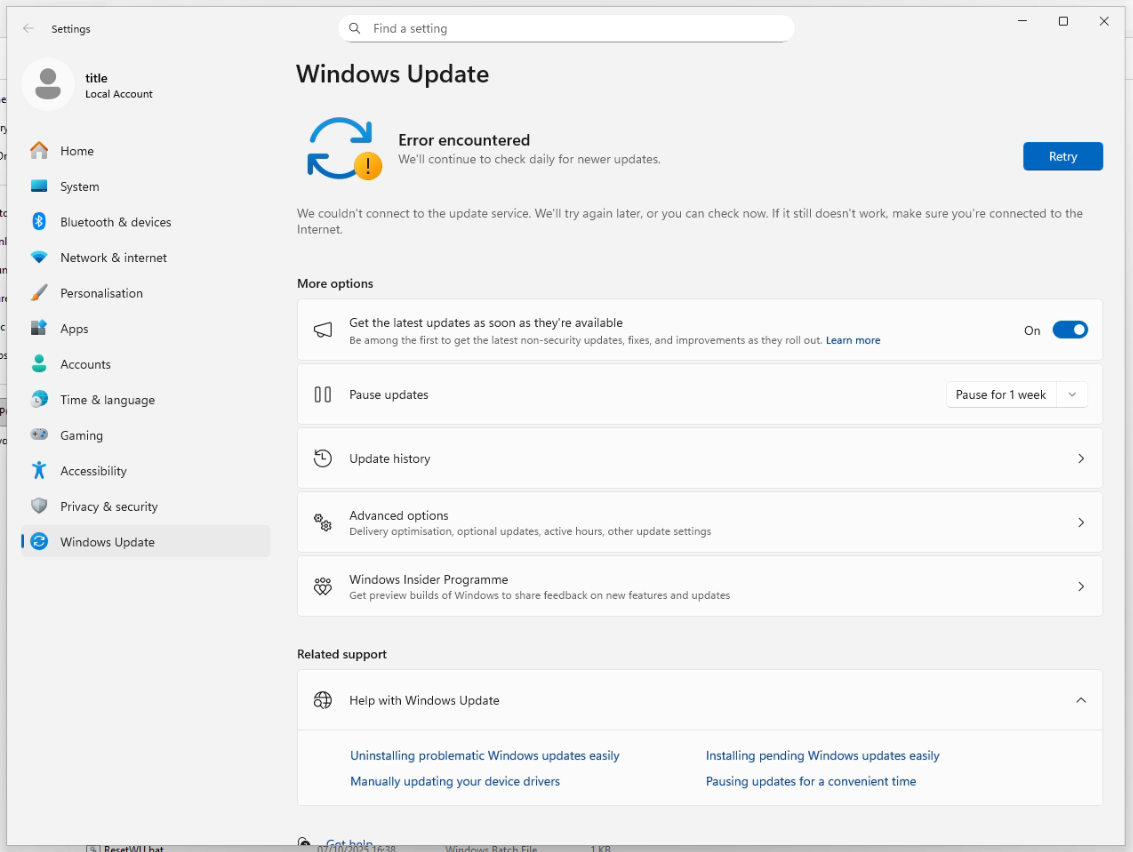Click the Update history clock icon
The width and height of the screenshot is (1133, 852).
click(323, 458)
